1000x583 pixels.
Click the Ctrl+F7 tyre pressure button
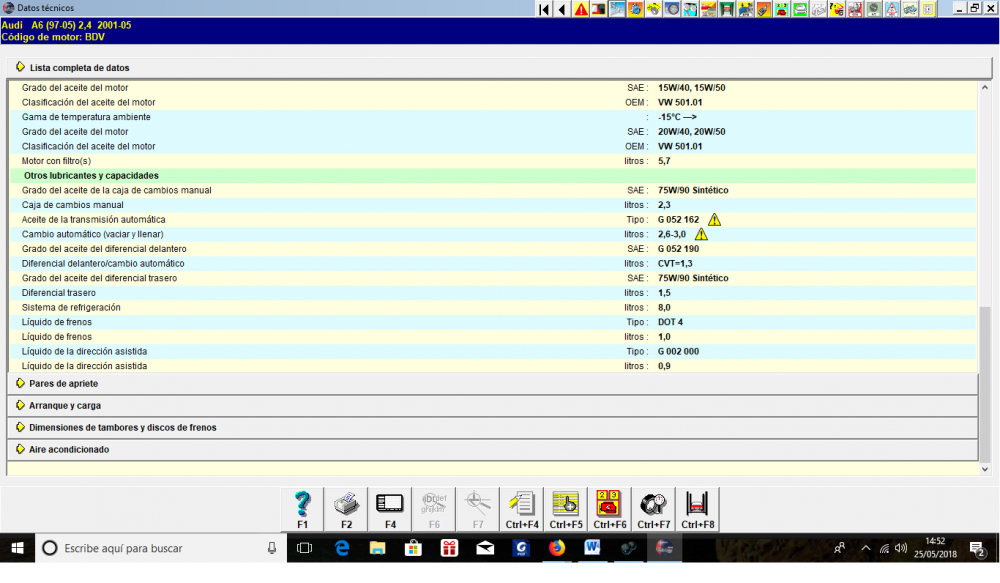(654, 509)
